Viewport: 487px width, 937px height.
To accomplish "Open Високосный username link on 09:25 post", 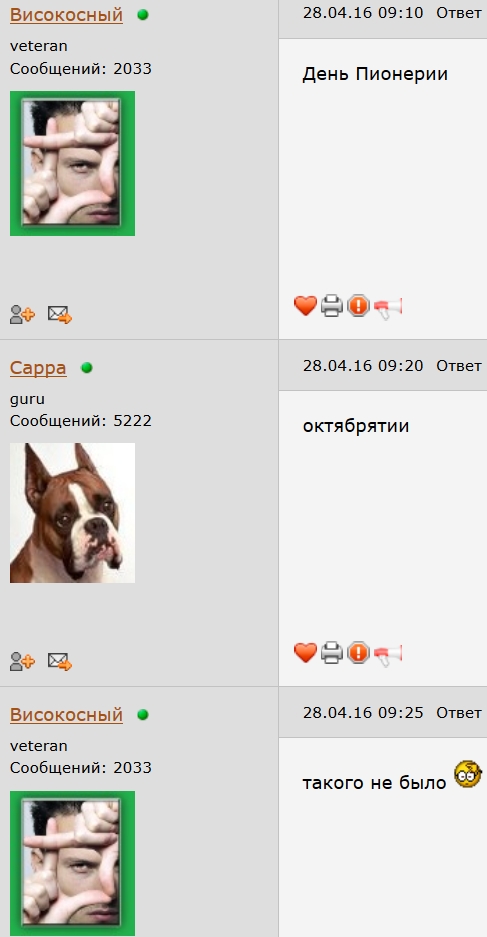I will click(x=66, y=715).
